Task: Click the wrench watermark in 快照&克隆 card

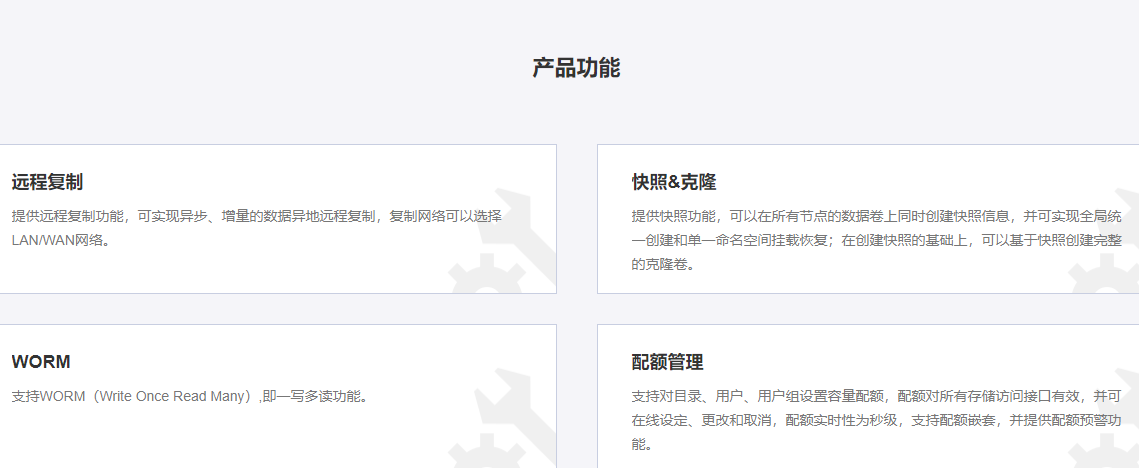Action: [x=1105, y=258]
